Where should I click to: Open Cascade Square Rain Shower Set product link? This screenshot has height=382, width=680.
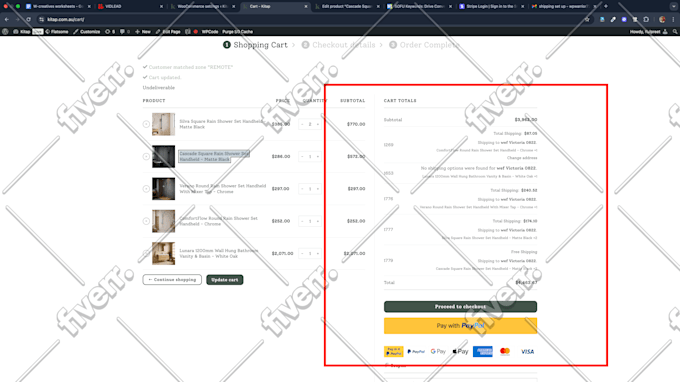214,157
